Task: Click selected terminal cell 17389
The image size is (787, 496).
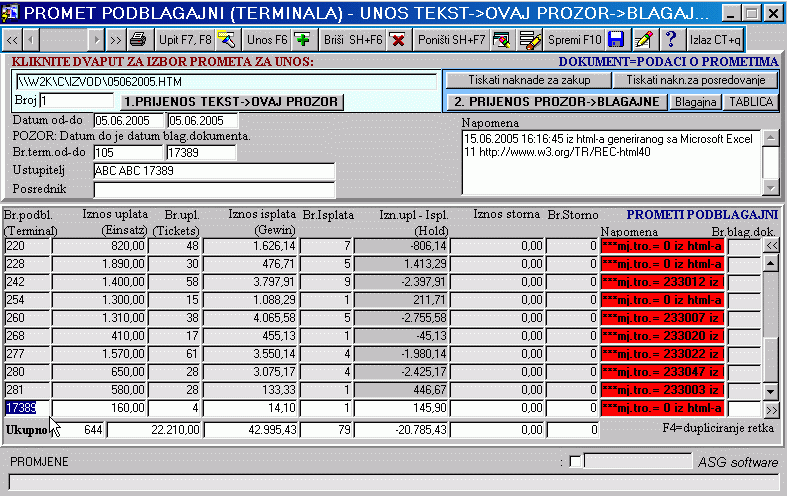Action: (28, 408)
